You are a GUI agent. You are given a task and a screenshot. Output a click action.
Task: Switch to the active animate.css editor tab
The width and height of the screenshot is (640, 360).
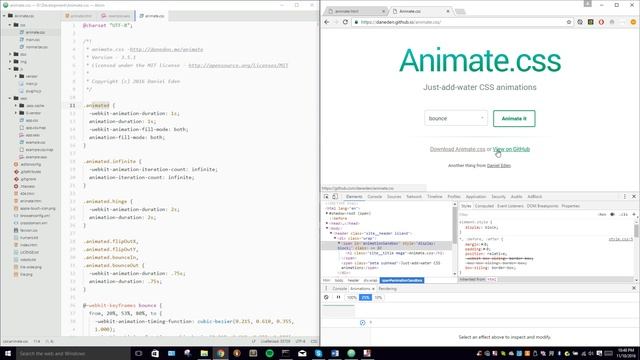[x=152, y=16]
